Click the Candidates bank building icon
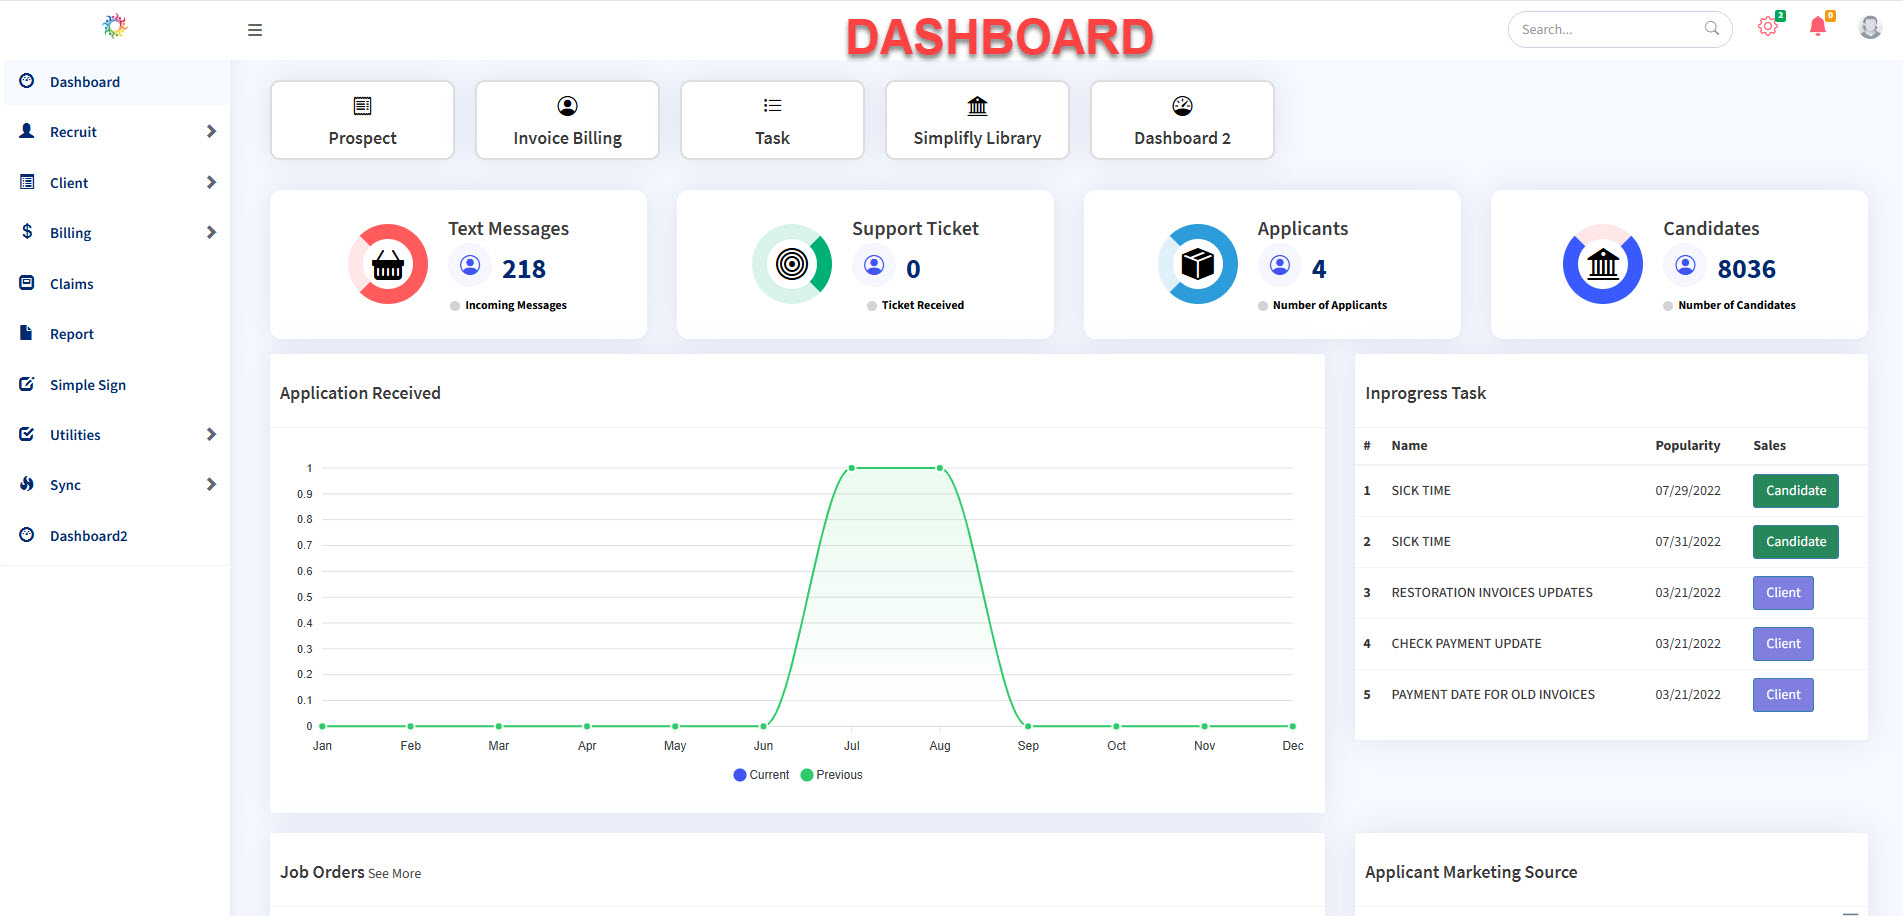Viewport: 1903px width, 916px height. 1603,264
